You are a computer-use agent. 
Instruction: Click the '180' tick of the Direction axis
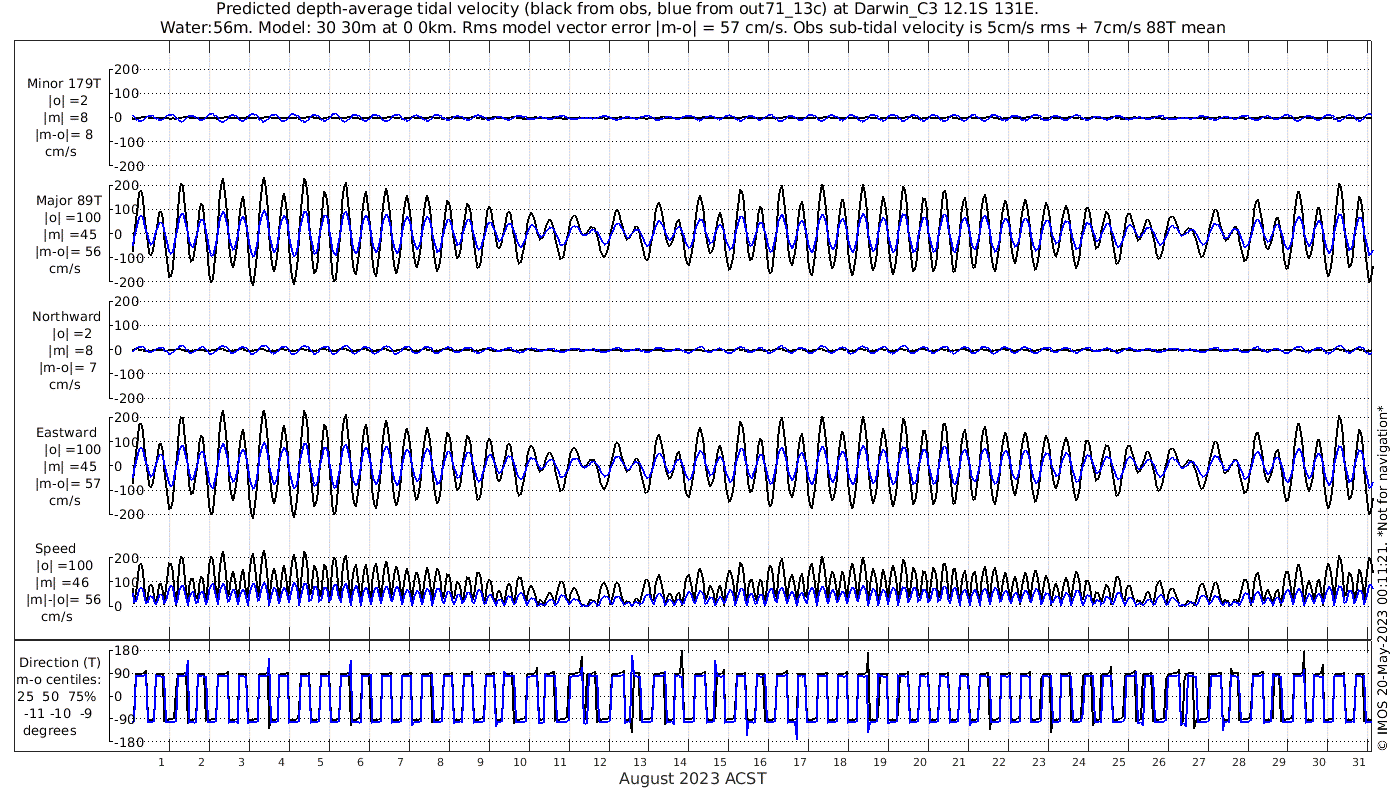click(x=126, y=651)
